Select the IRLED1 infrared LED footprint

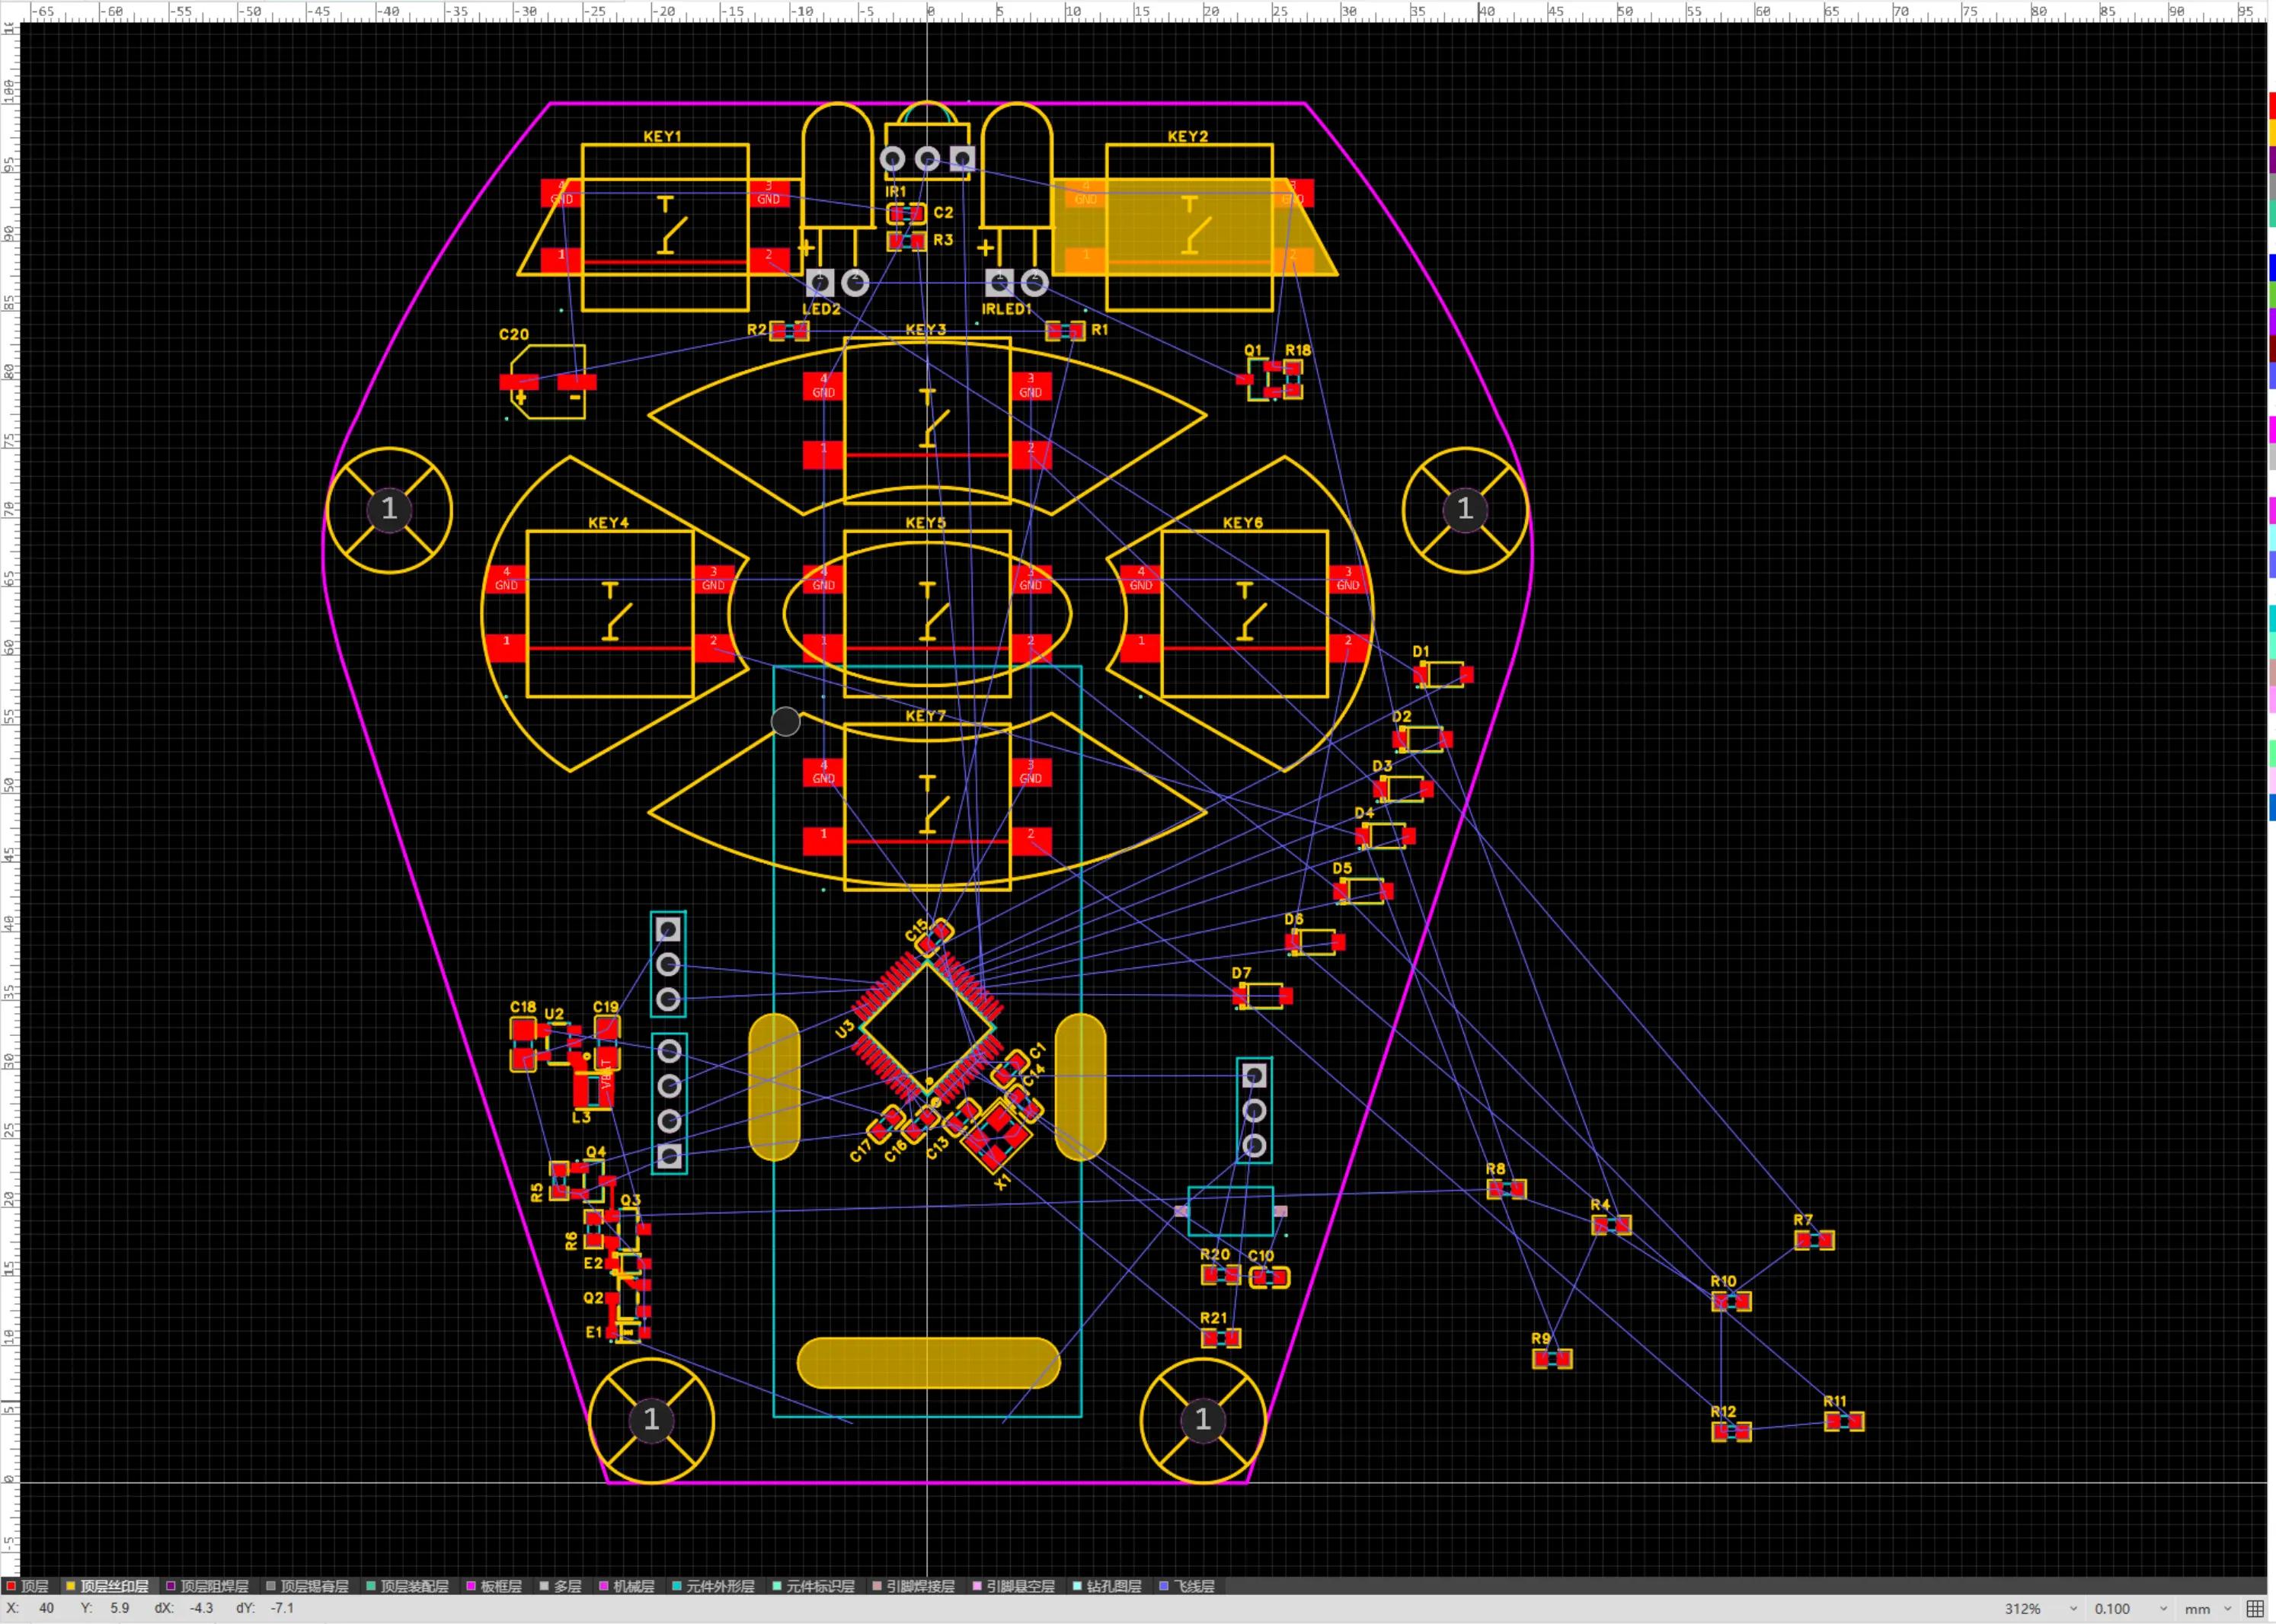[1017, 200]
